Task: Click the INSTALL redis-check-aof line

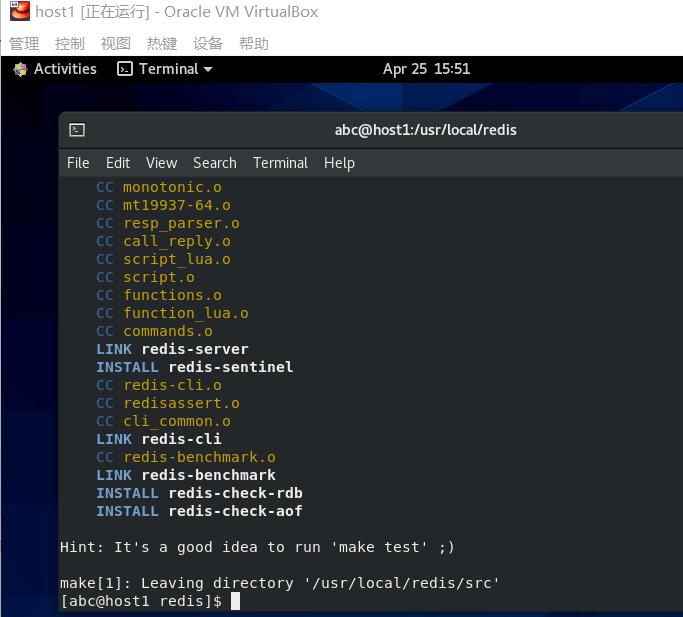Action: point(199,511)
